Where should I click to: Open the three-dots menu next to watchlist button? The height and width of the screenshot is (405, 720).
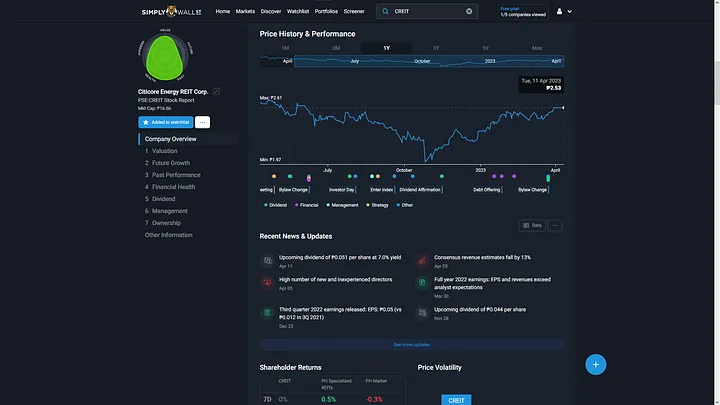click(202, 122)
